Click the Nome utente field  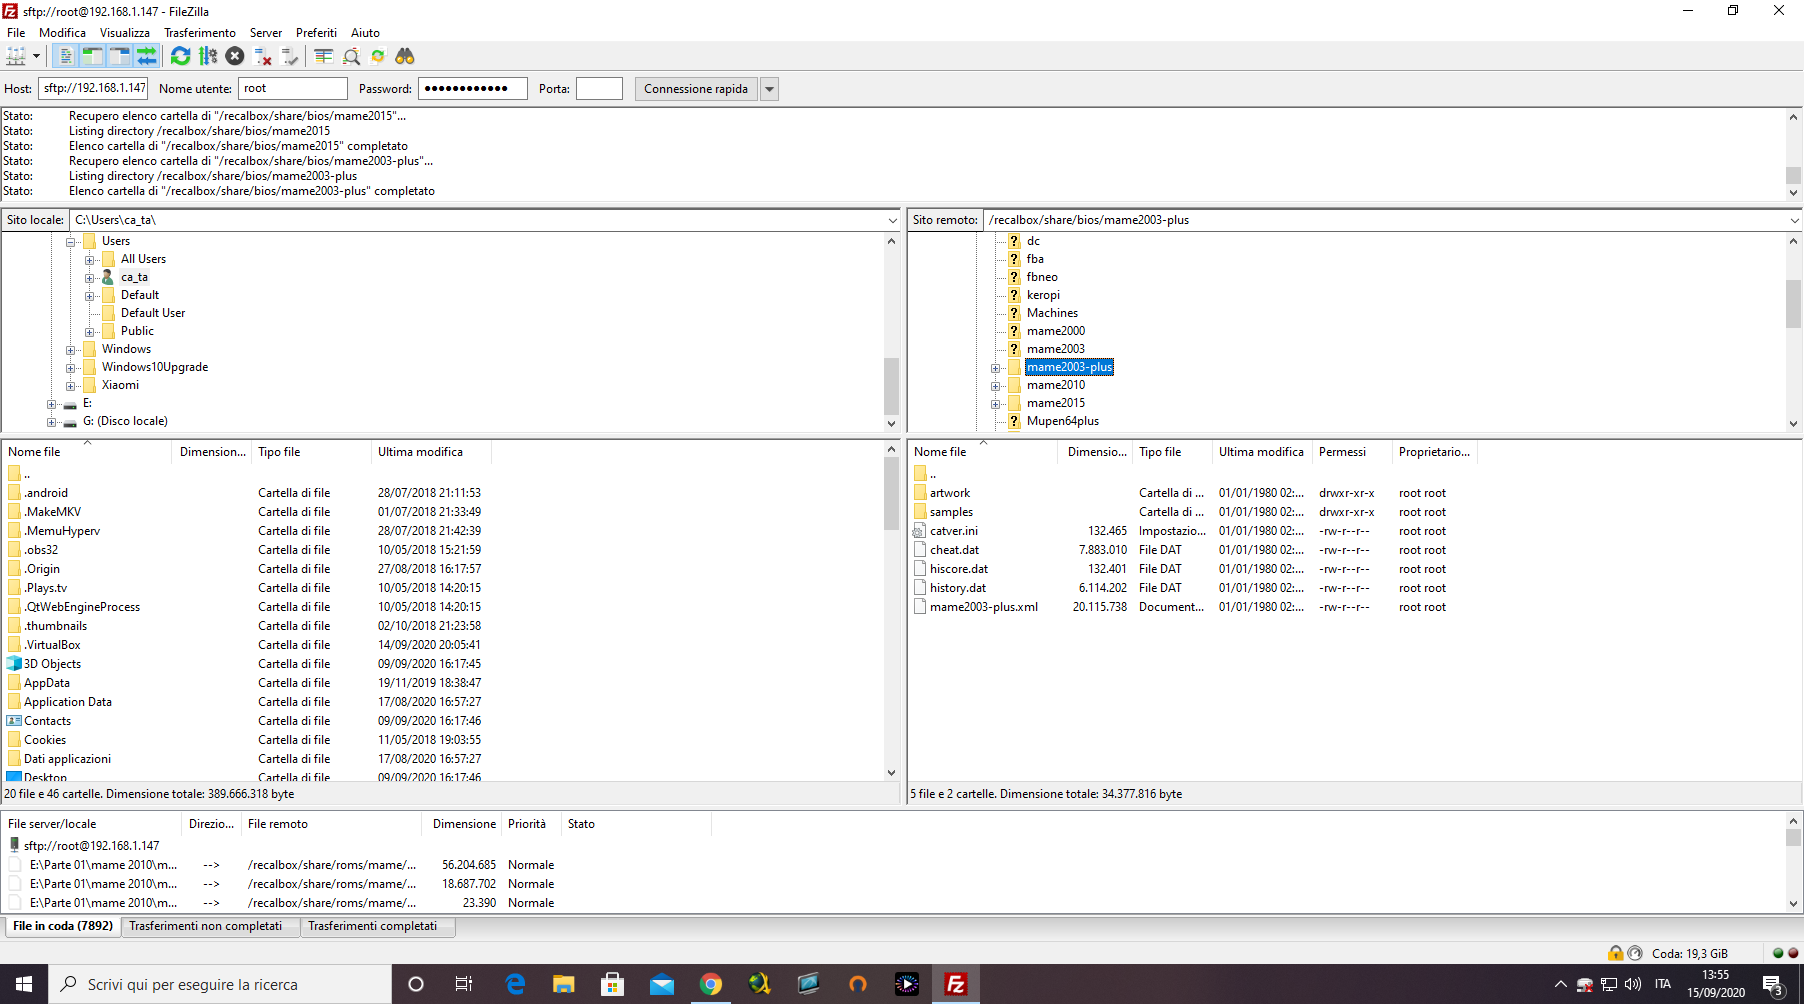click(x=293, y=88)
